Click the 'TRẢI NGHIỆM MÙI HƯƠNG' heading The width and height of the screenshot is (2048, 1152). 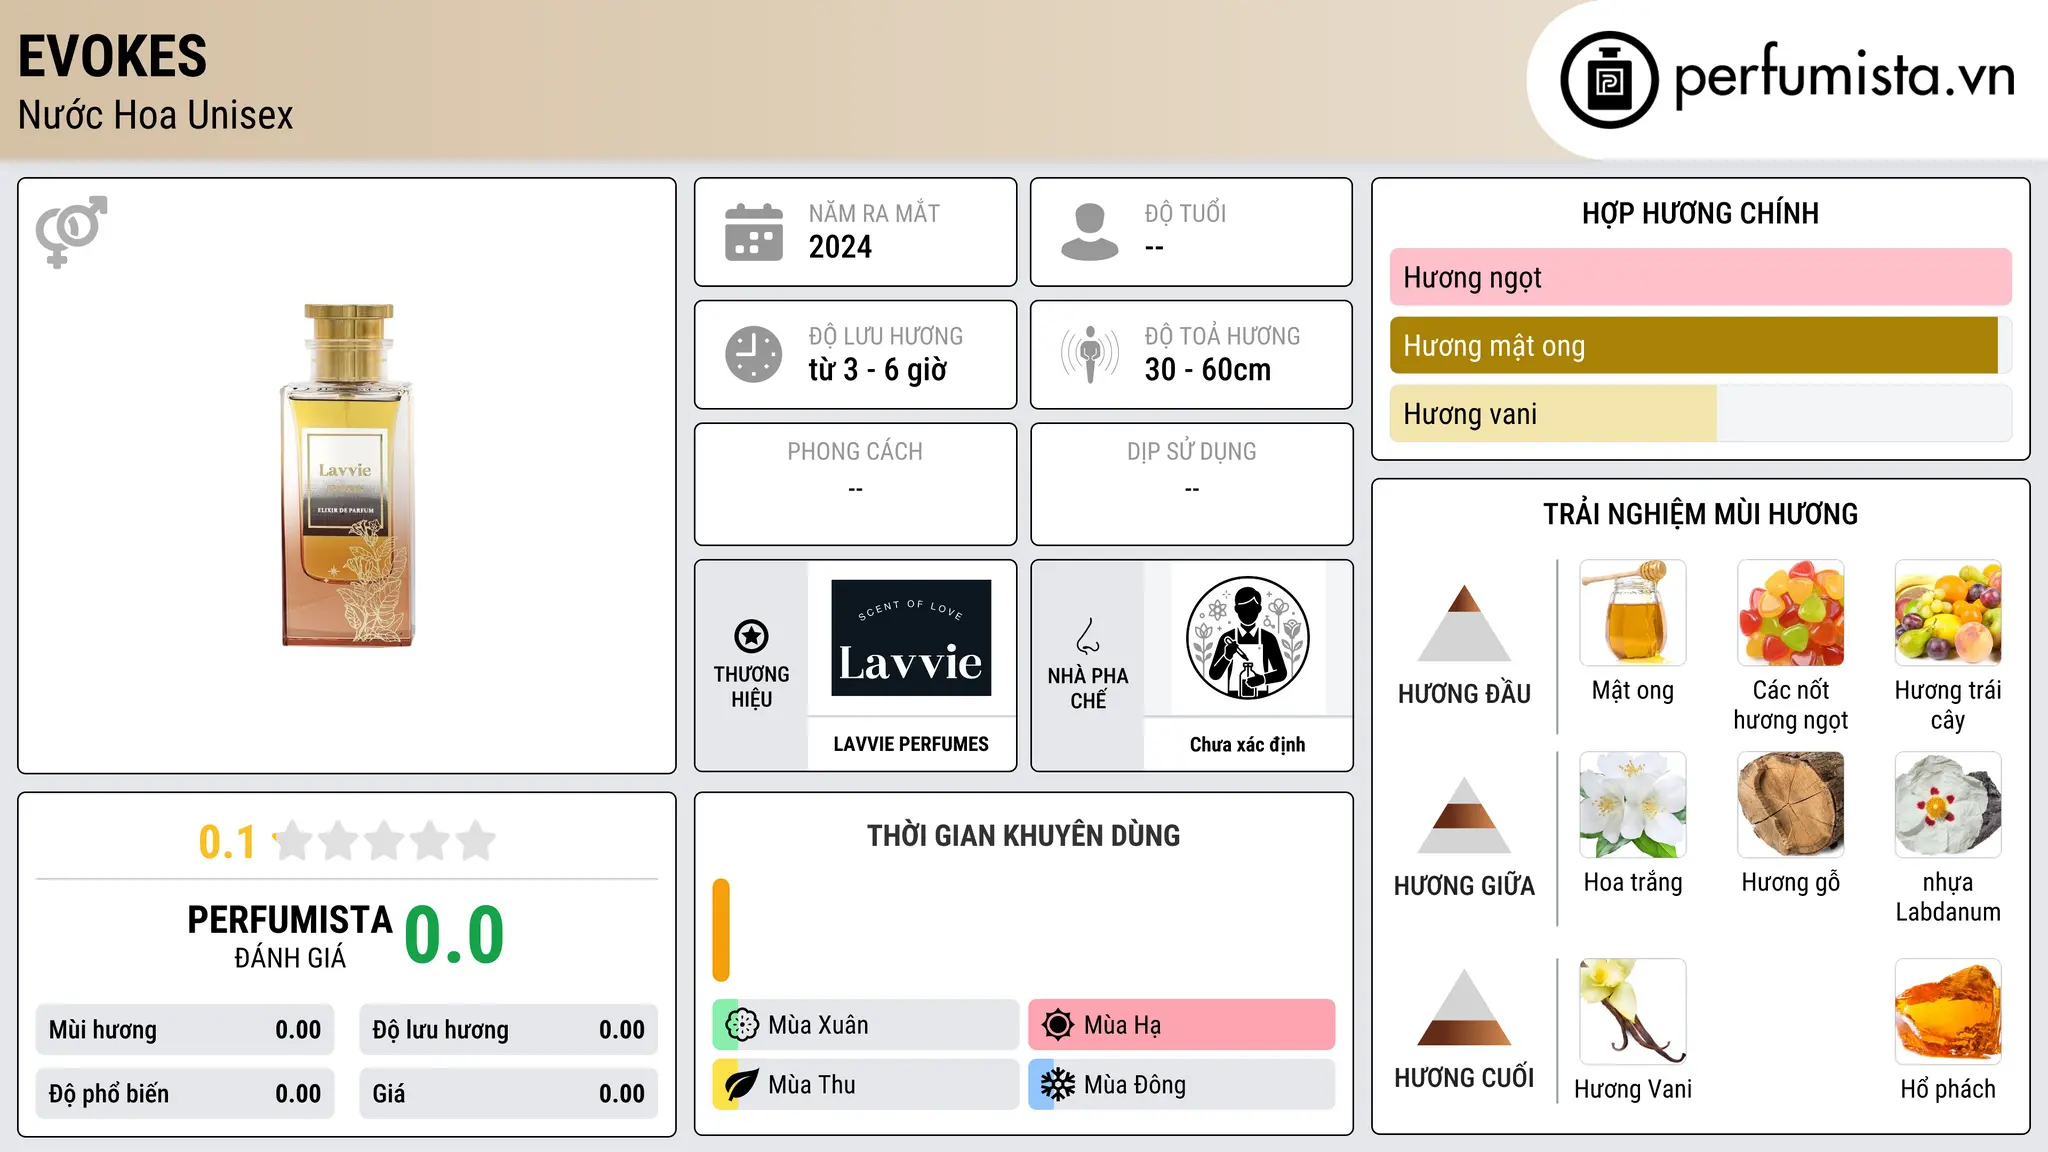pyautogui.click(x=1701, y=514)
